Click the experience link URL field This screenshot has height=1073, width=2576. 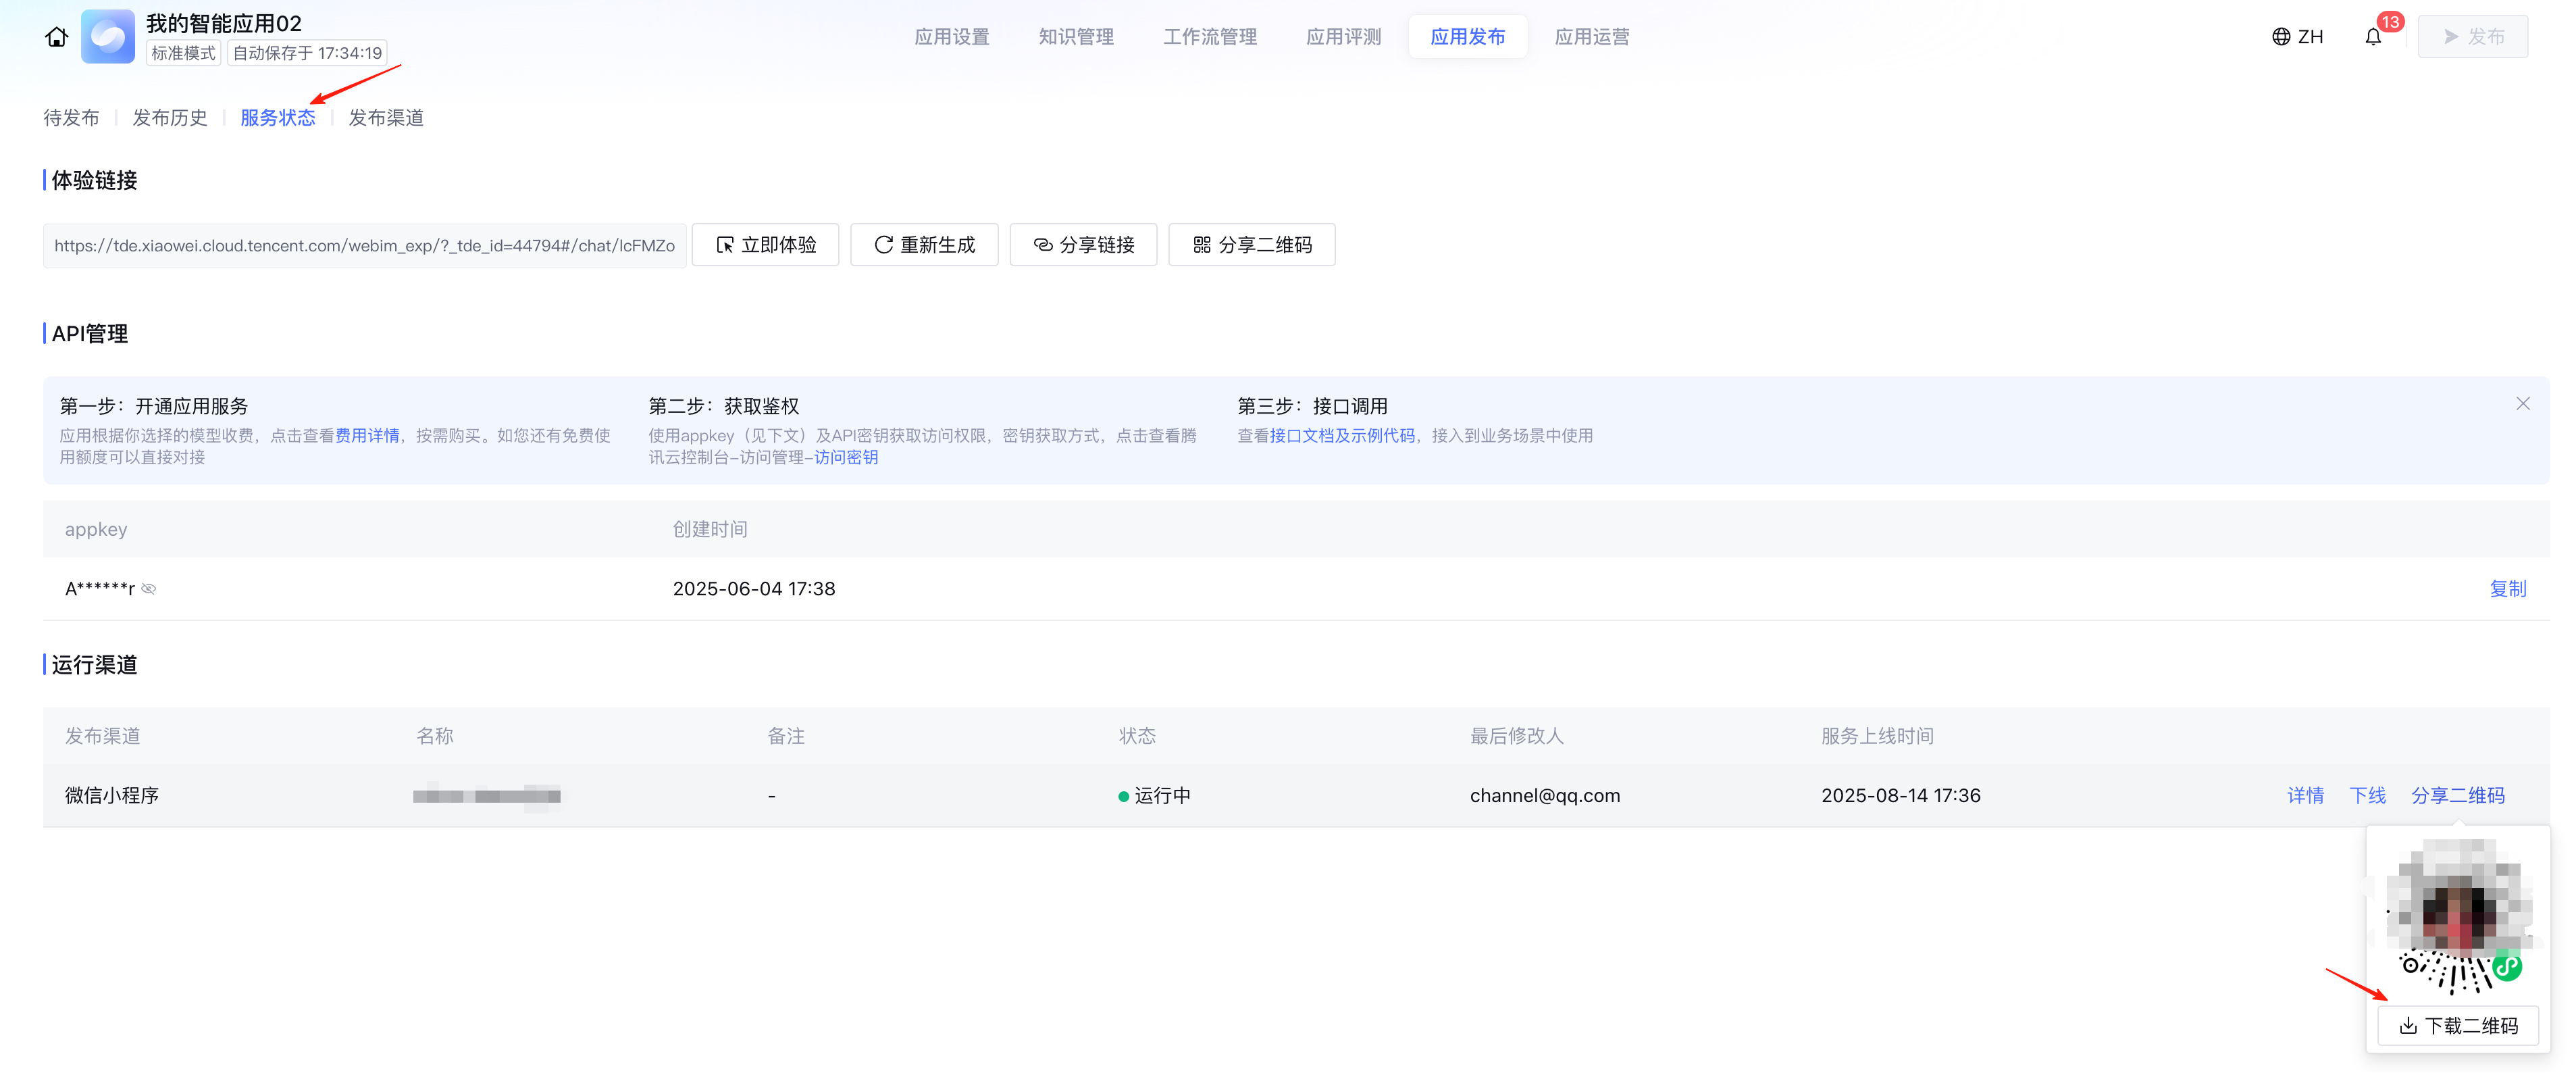click(x=364, y=246)
